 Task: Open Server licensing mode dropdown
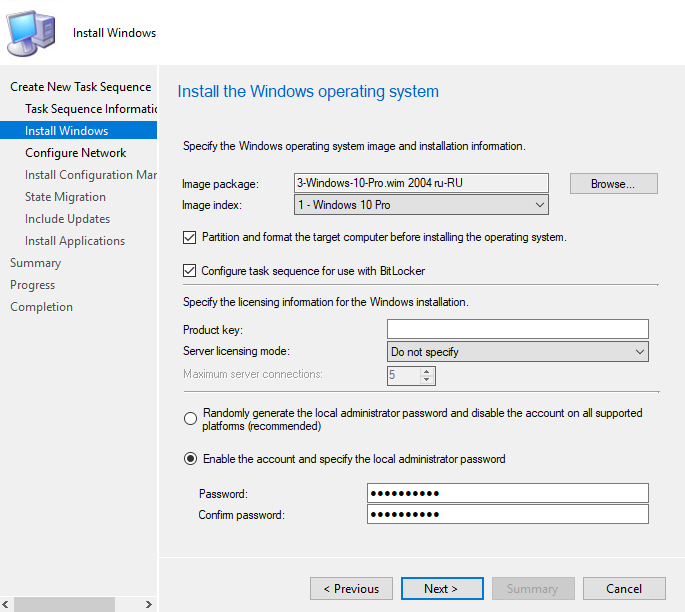click(x=518, y=352)
